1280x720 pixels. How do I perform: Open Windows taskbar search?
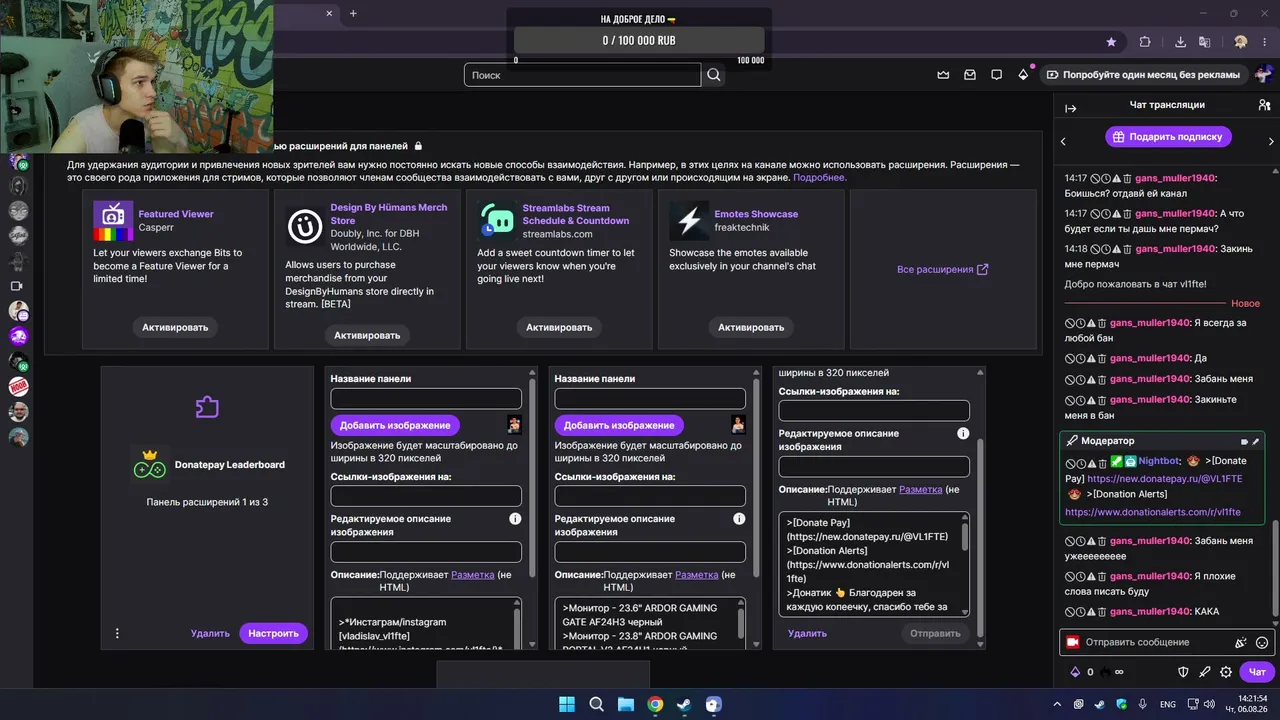(596, 704)
